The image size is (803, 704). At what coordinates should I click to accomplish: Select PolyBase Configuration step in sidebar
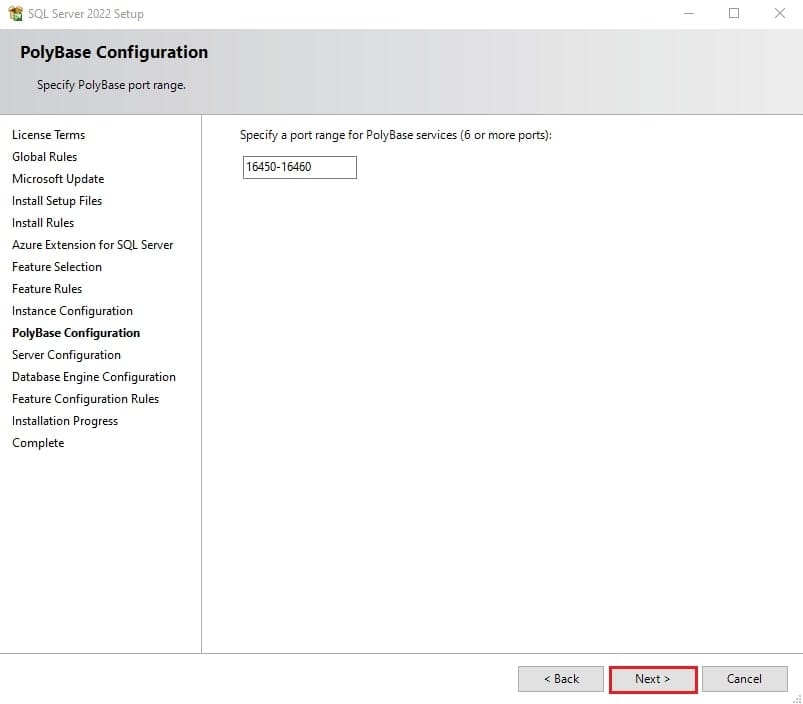click(76, 333)
